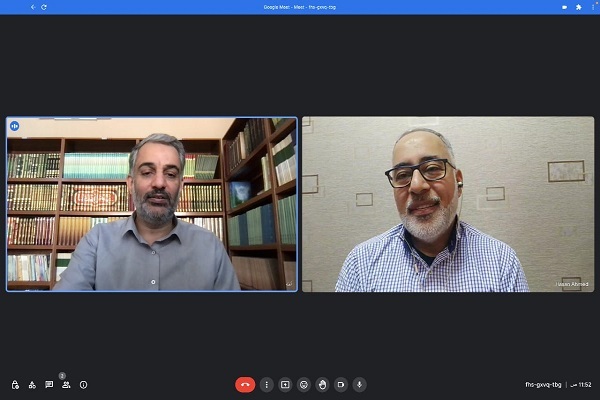Click the blue audio indicator on left tile
This screenshot has width=600, height=400.
tap(15, 126)
